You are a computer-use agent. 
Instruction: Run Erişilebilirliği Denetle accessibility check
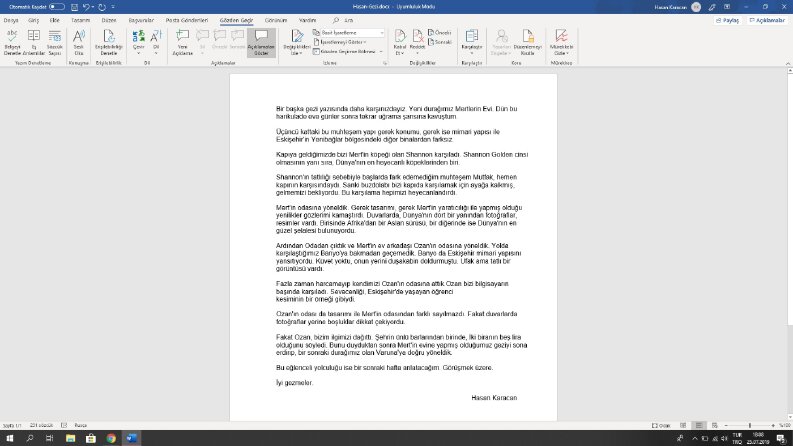(109, 42)
